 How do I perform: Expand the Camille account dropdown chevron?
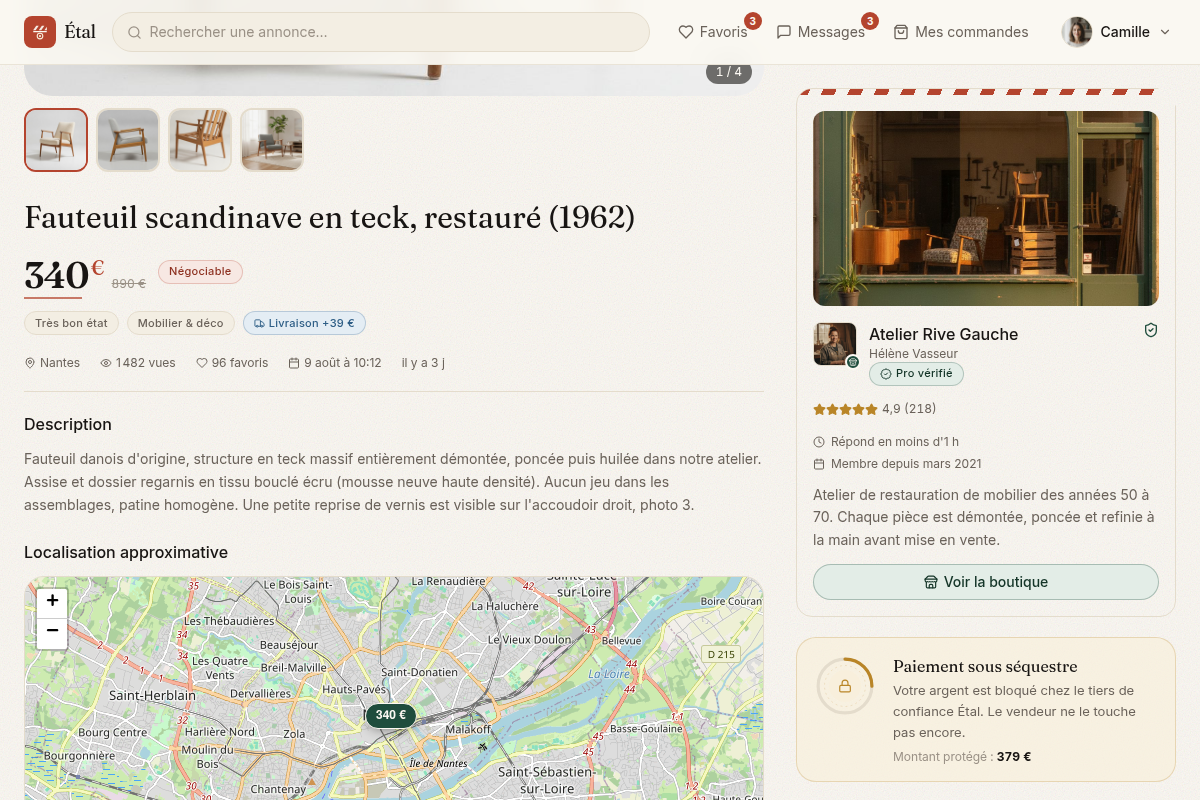click(1165, 32)
